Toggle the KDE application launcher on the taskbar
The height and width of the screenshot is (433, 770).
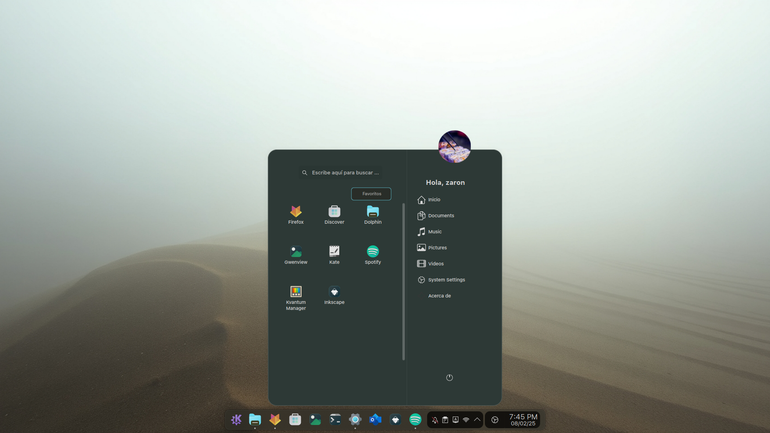click(x=236, y=419)
